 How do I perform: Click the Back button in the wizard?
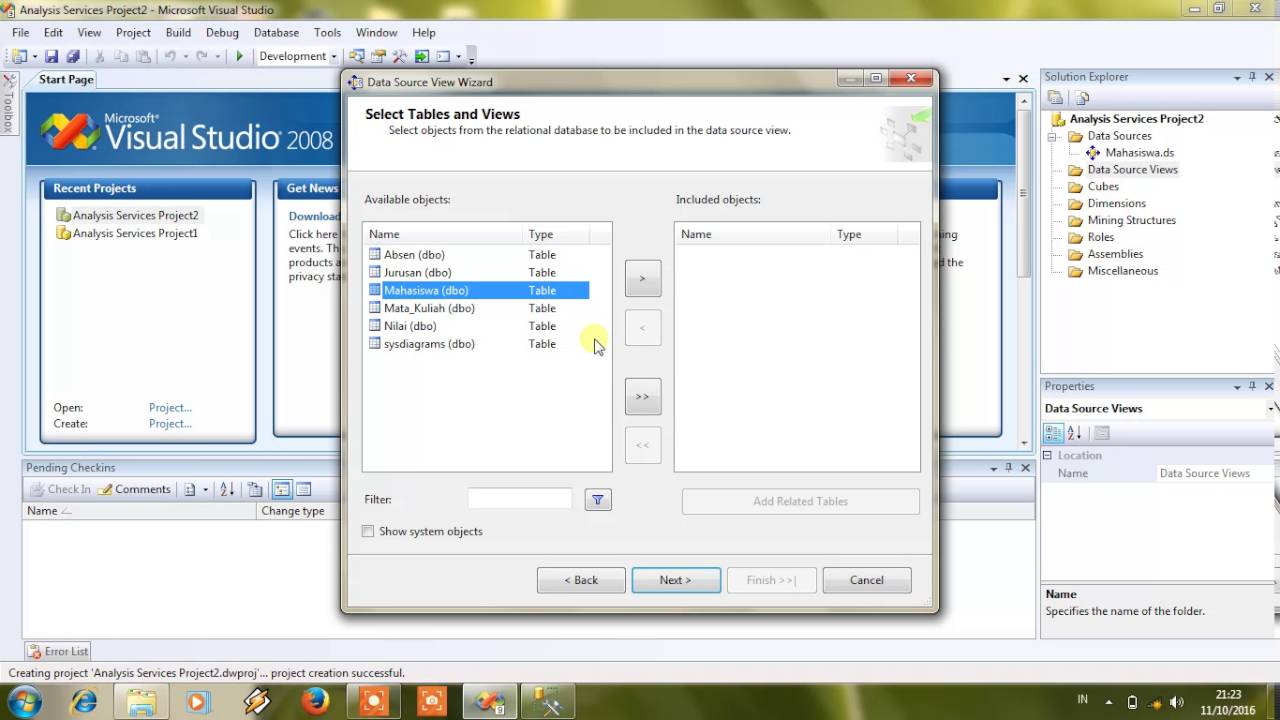click(581, 580)
